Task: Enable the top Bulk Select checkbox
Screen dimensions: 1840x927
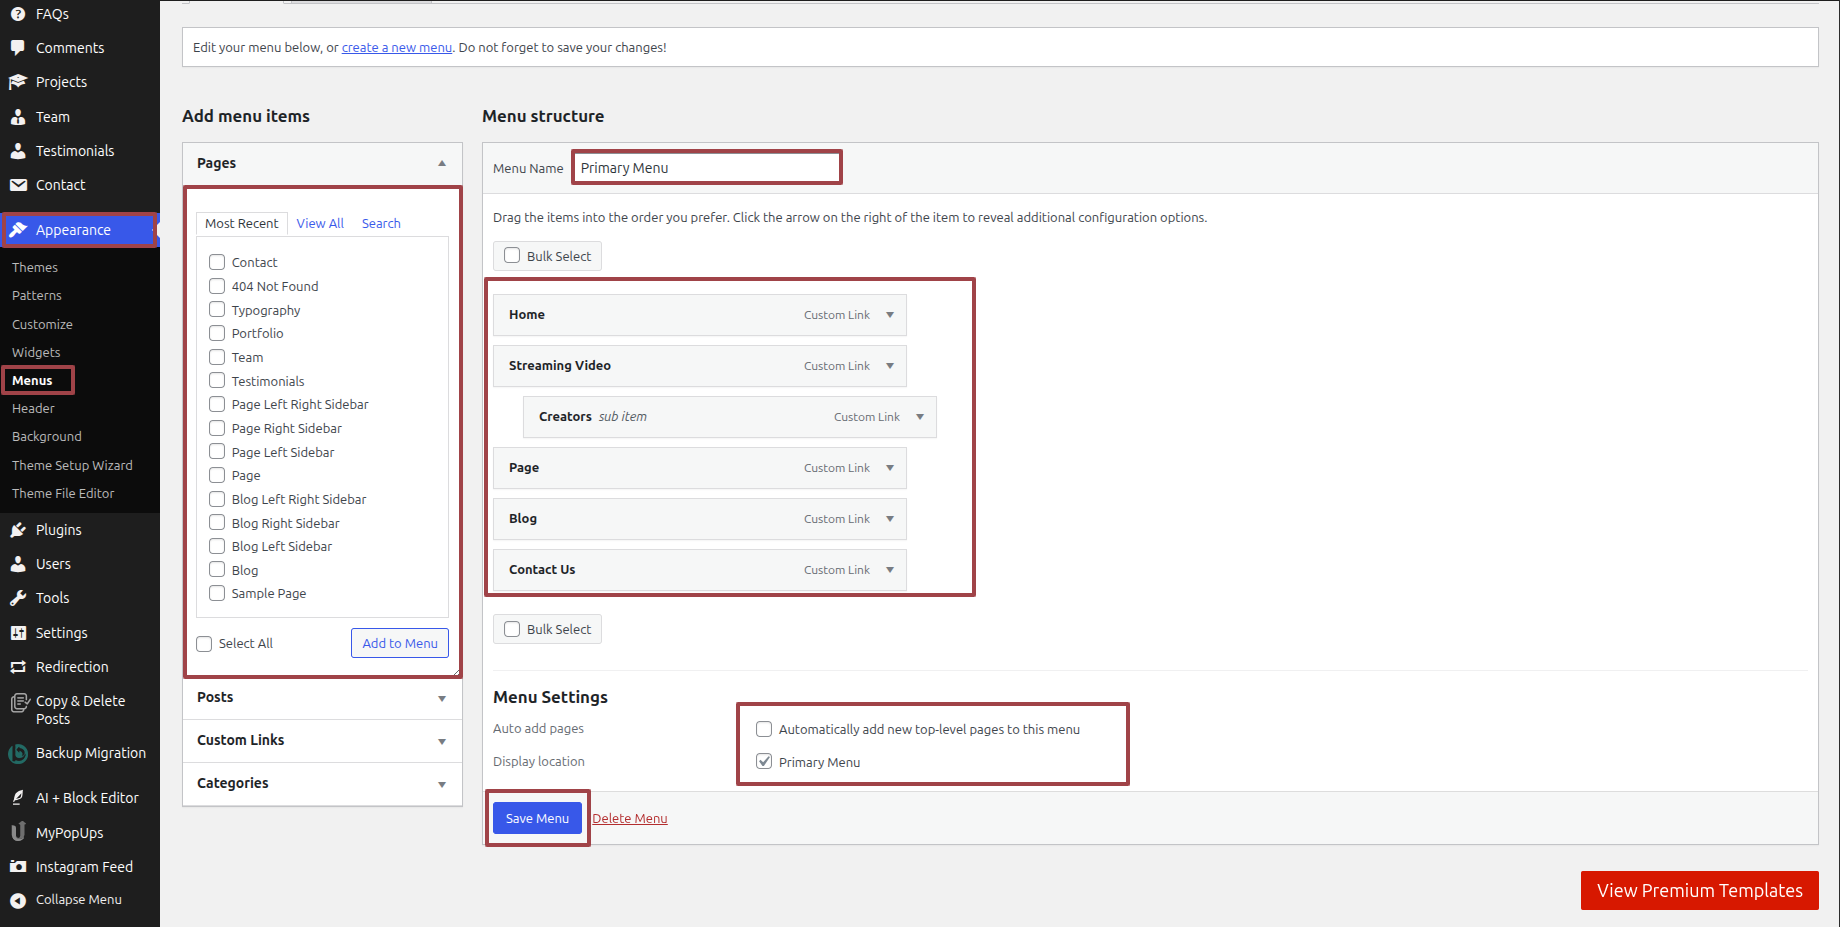Action: (512, 256)
